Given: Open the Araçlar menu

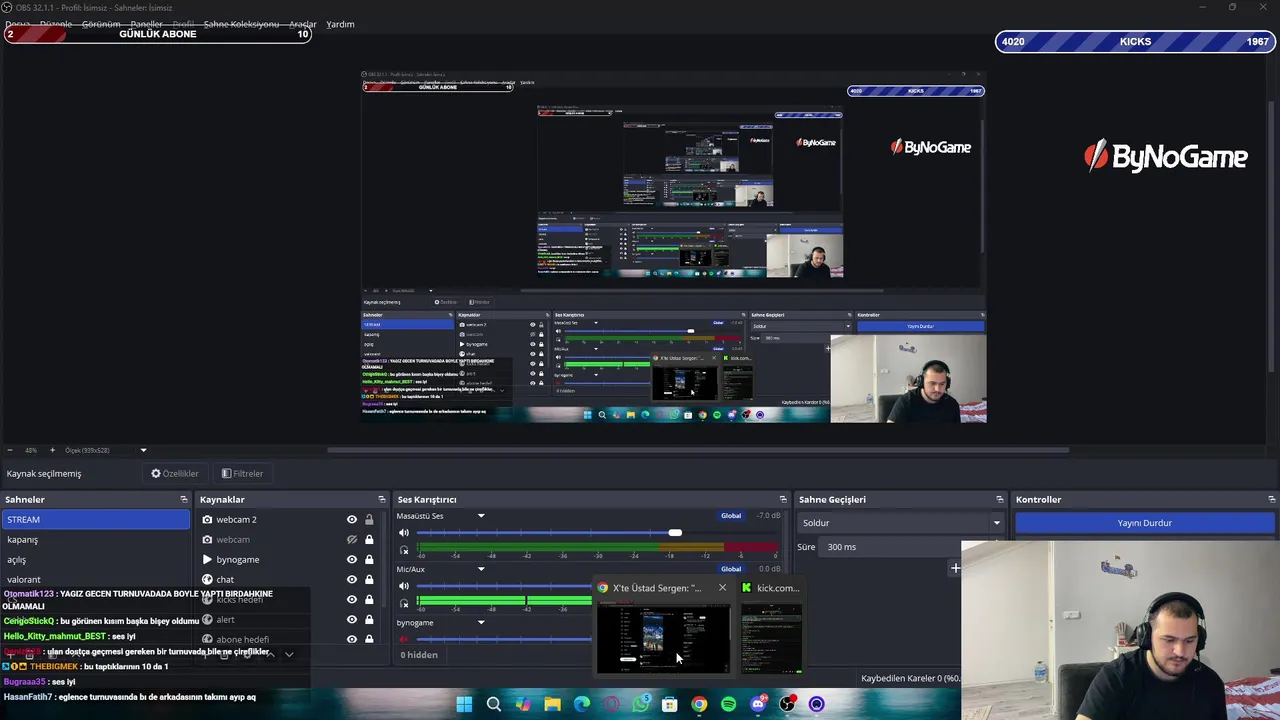Looking at the screenshot, I should (303, 24).
